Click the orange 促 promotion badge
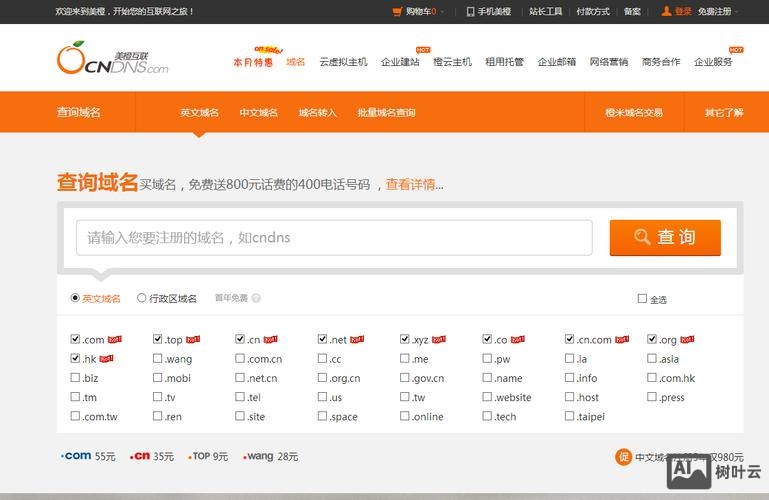Screen dimensions: 769x500 [x=624, y=457]
